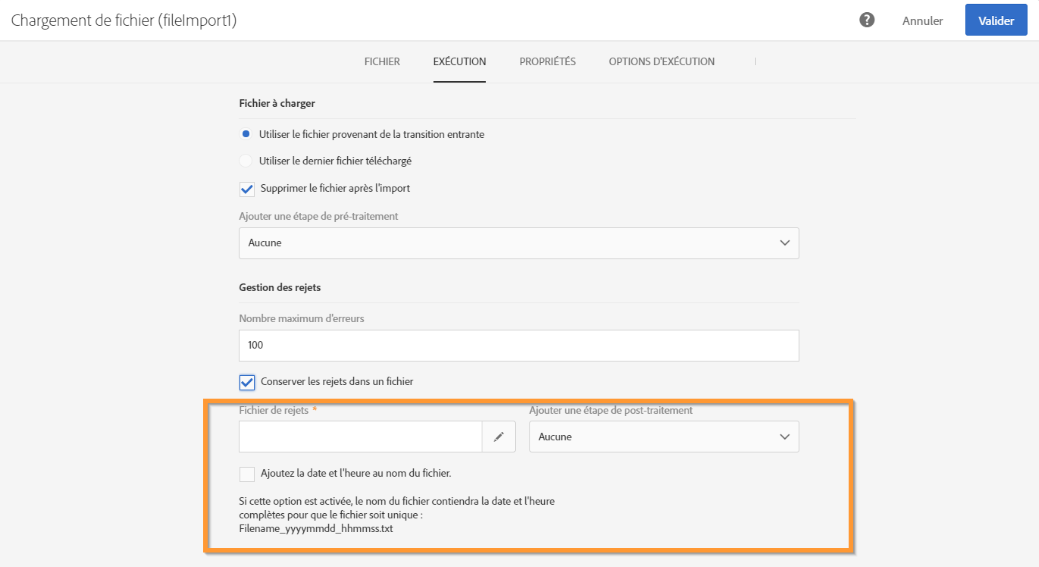
Task: Enable 'Ajoutez la date et l'heure' checkbox
Action: 247,473
